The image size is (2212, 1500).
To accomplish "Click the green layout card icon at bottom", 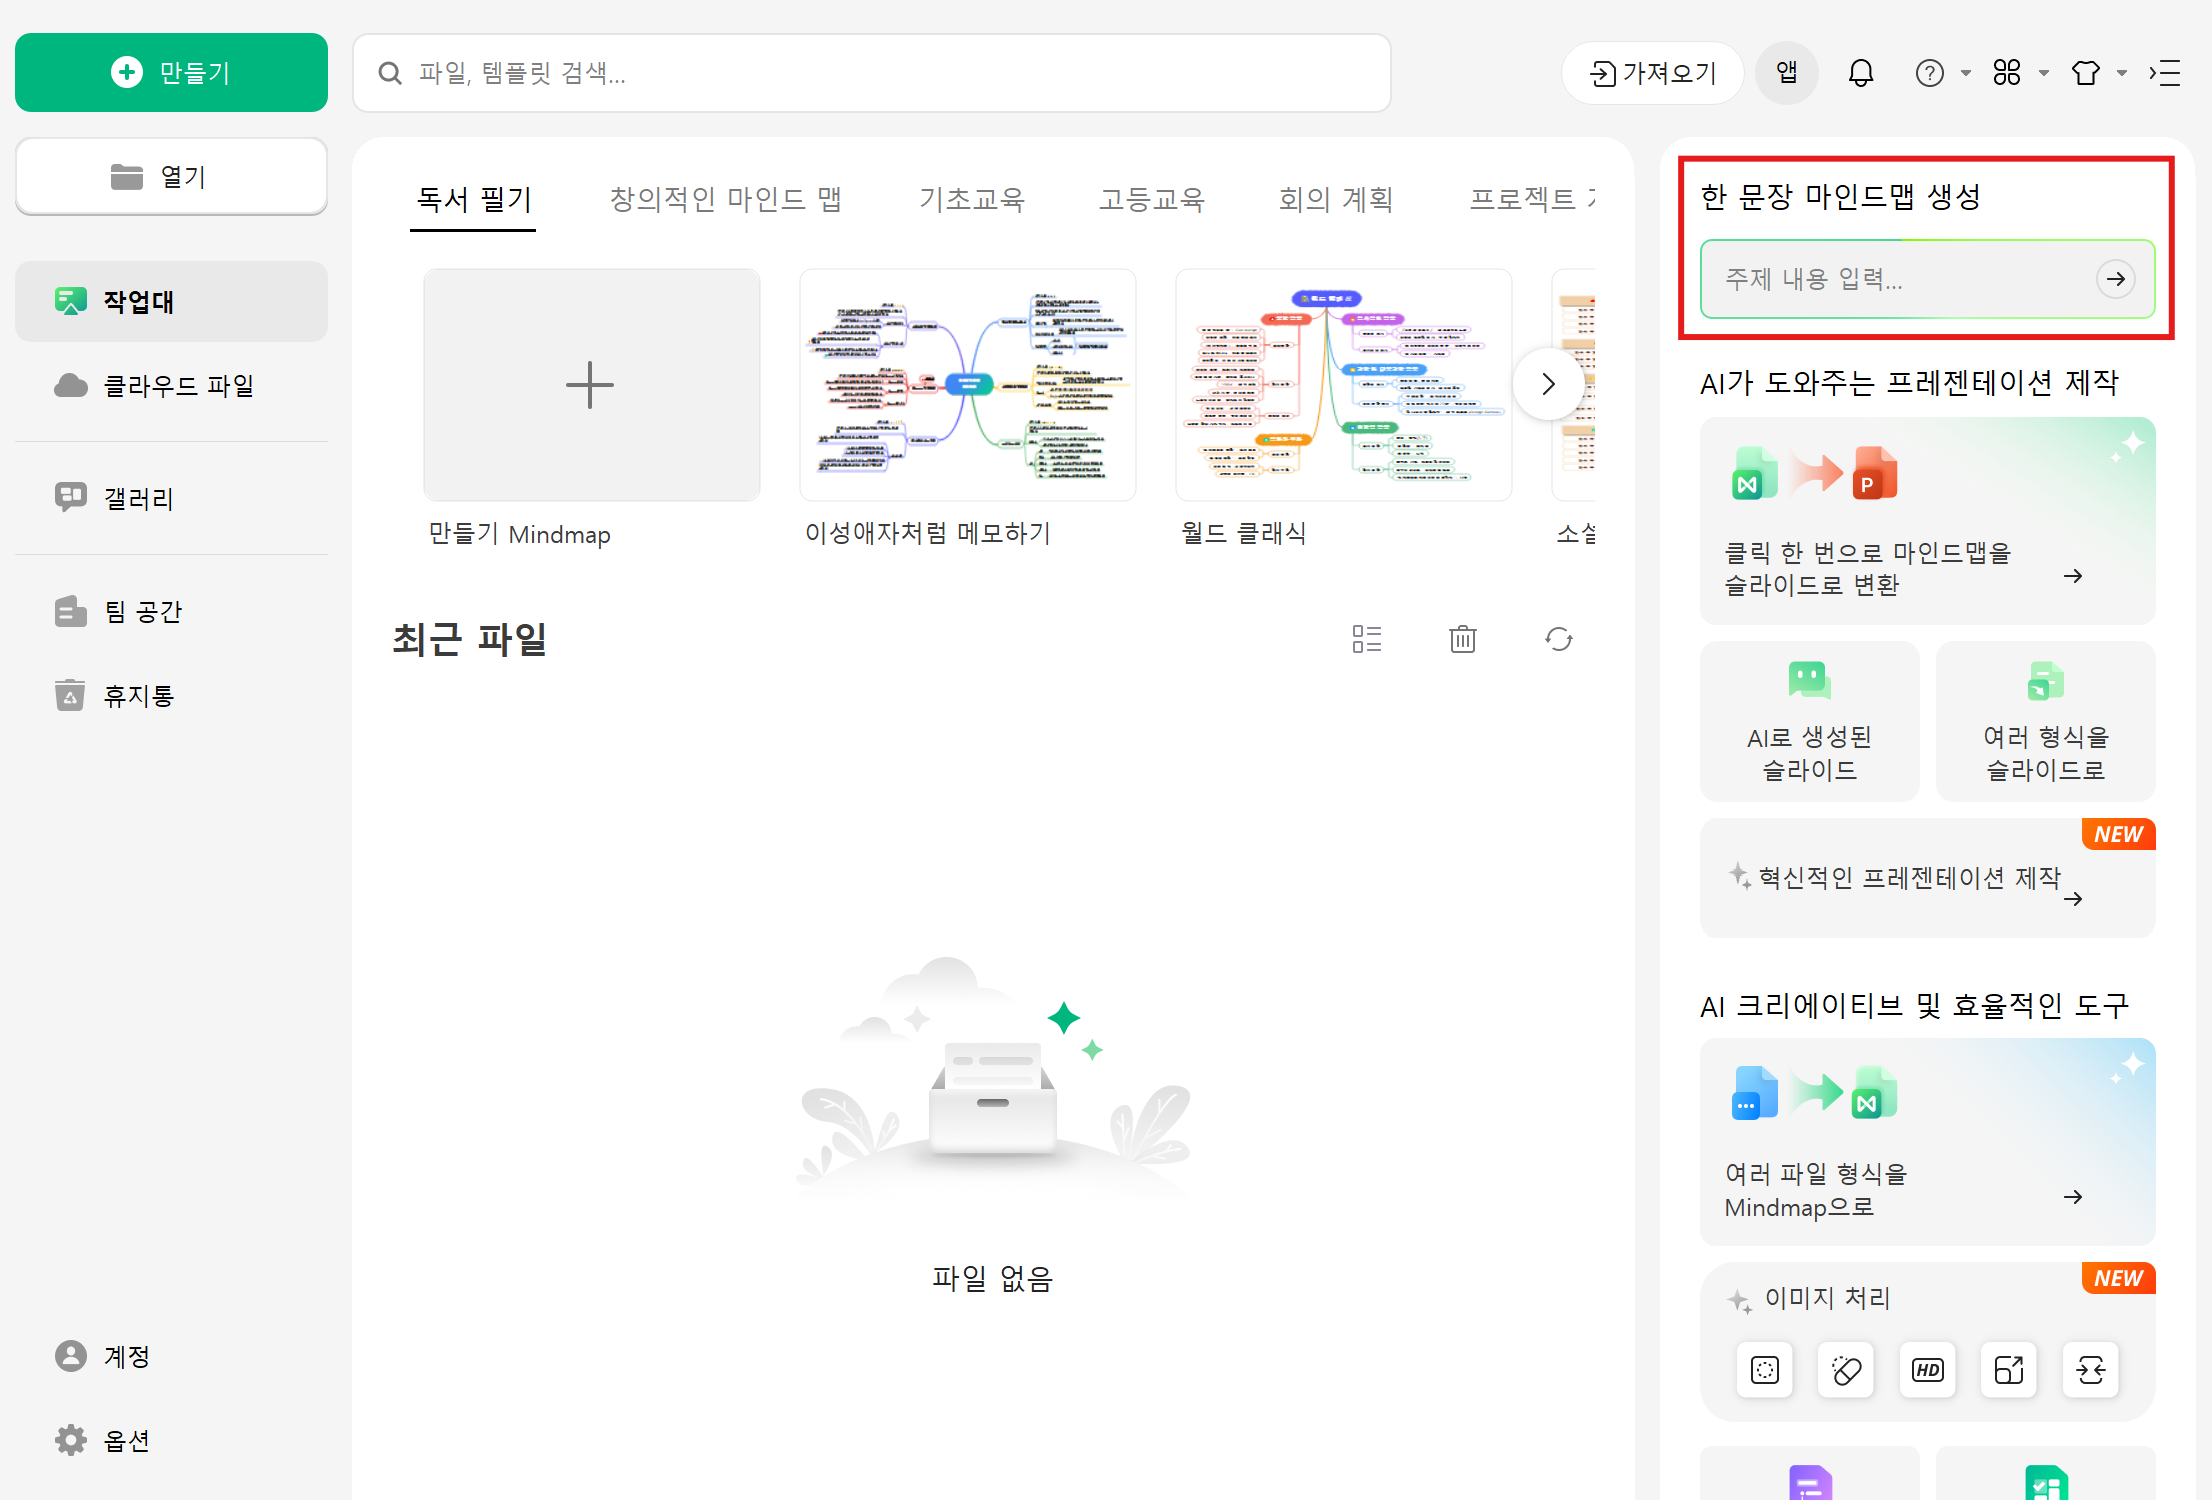I will click(2046, 1482).
